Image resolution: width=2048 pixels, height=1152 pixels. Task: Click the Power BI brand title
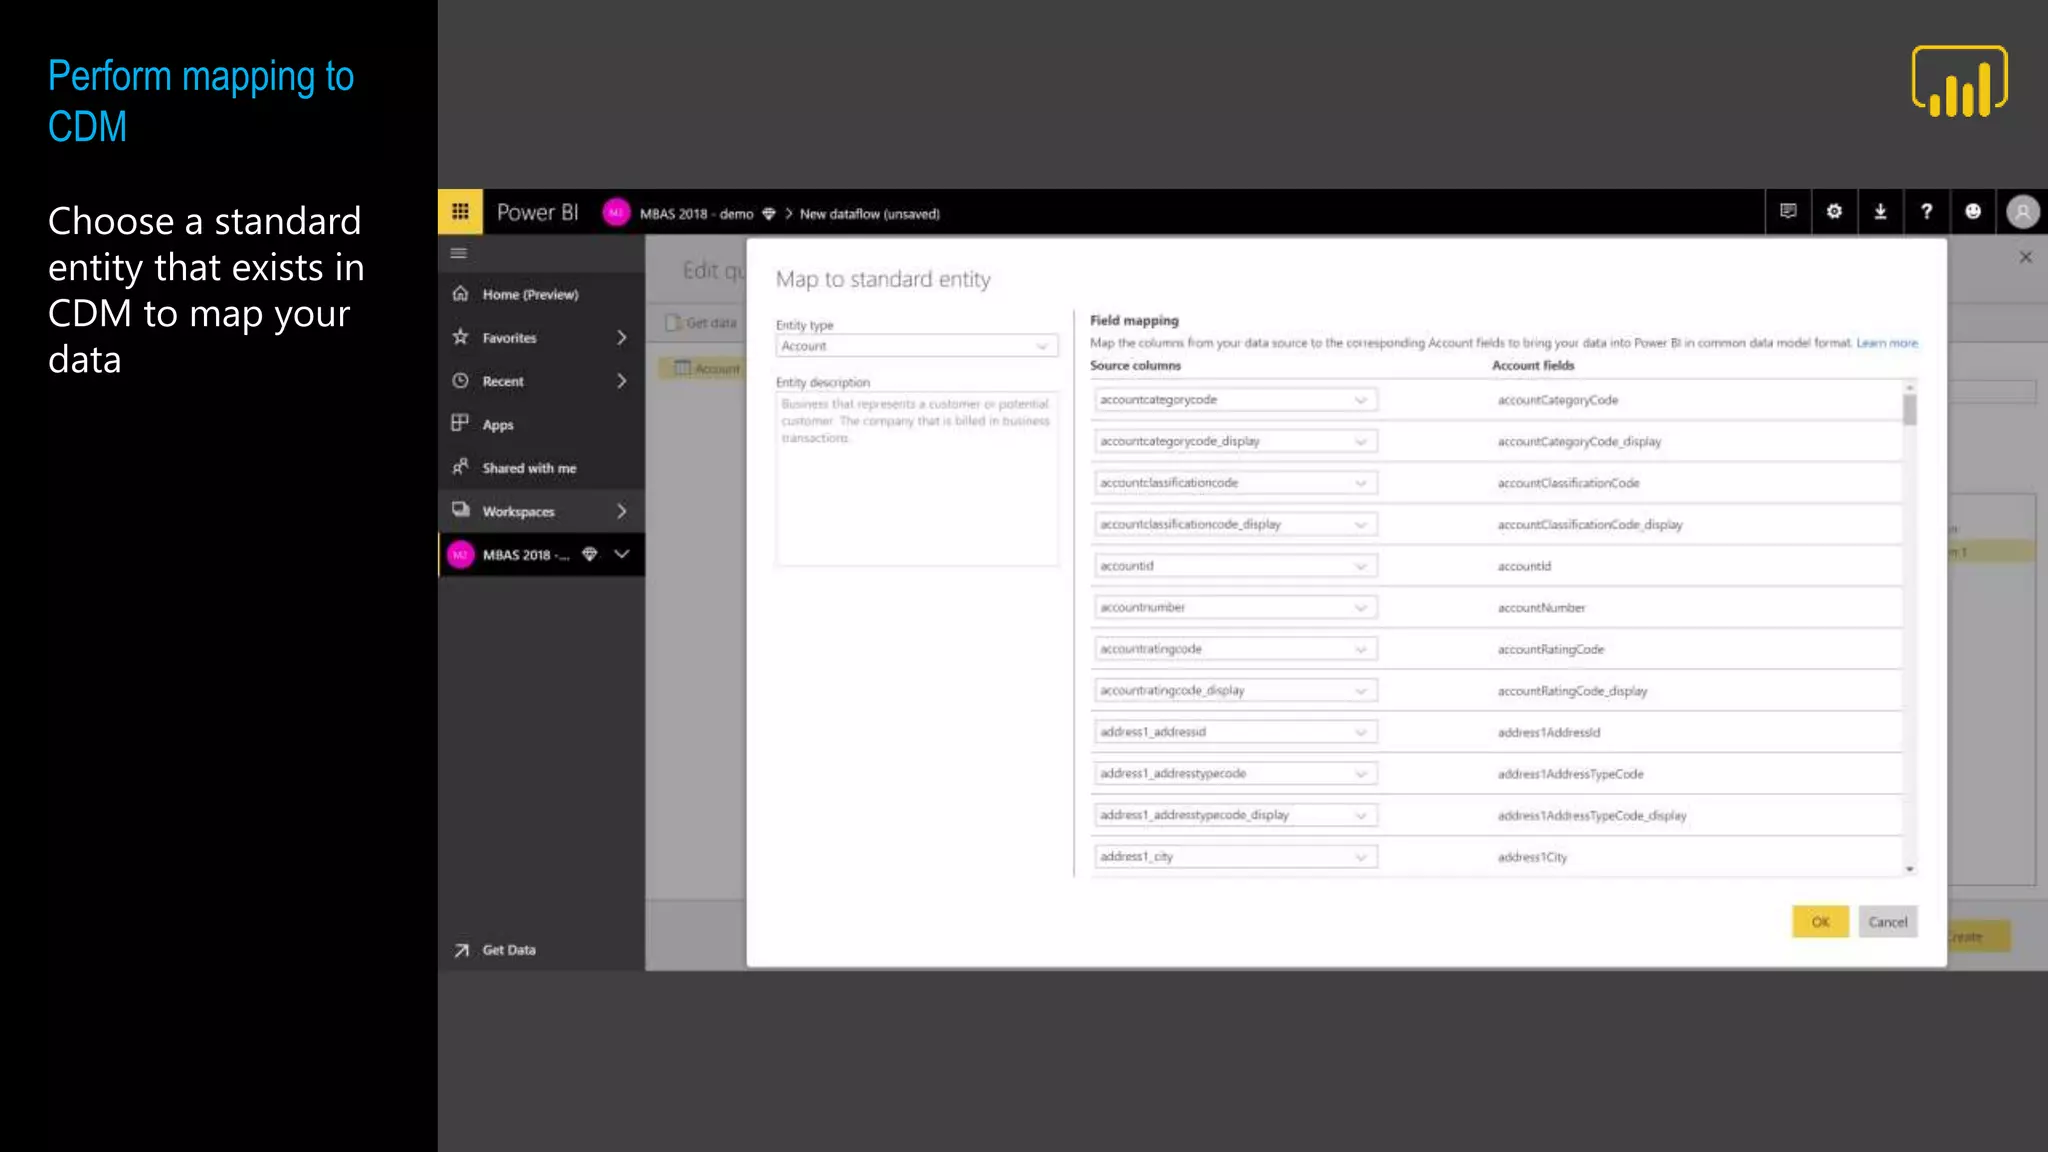(x=537, y=212)
